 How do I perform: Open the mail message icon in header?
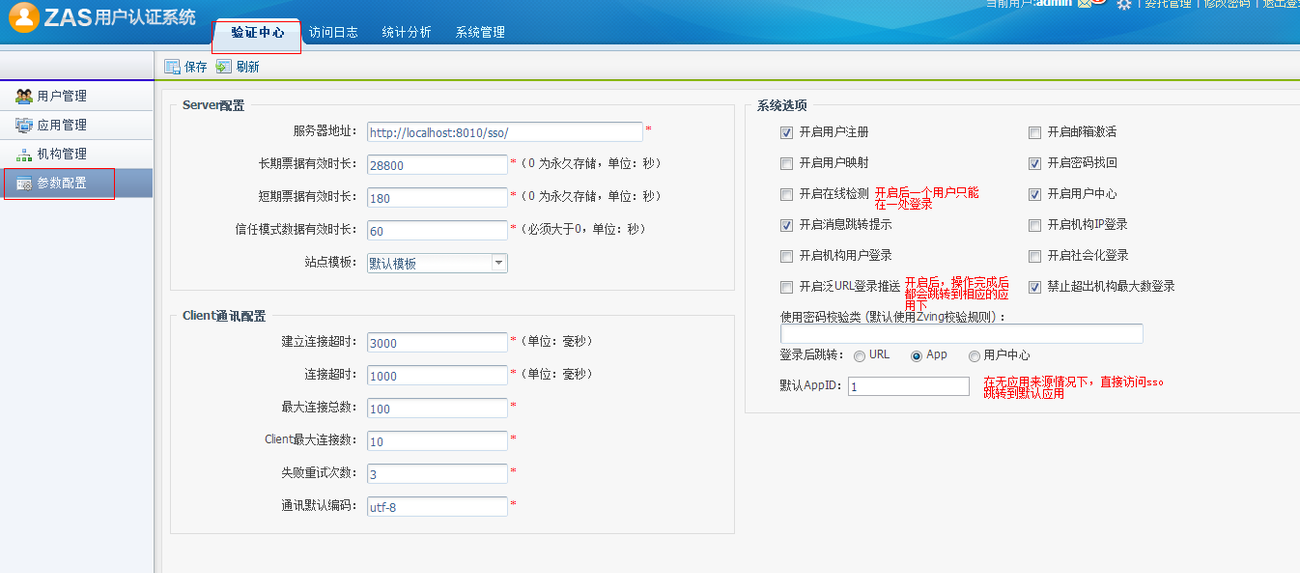click(x=1084, y=4)
